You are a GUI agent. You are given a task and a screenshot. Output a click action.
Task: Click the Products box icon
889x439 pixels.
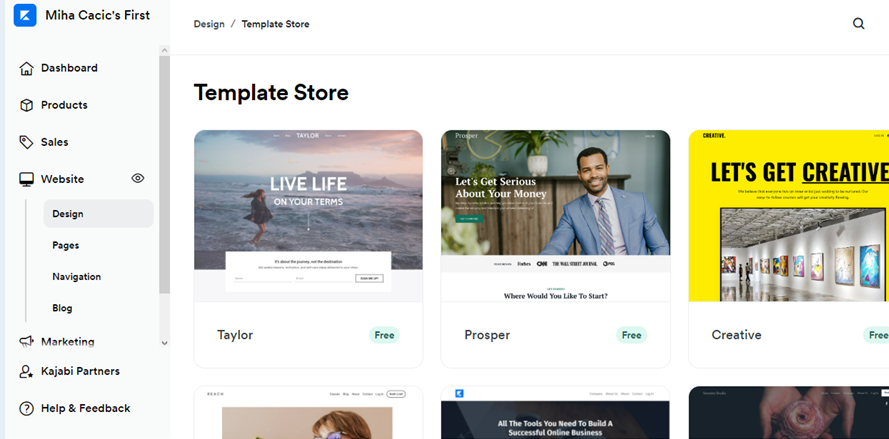(x=26, y=105)
